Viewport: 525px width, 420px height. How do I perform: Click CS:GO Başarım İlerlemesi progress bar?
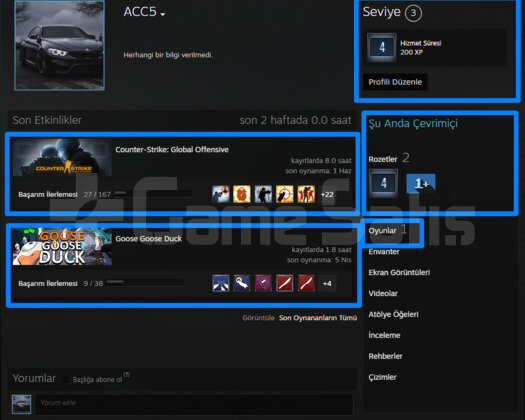(153, 193)
